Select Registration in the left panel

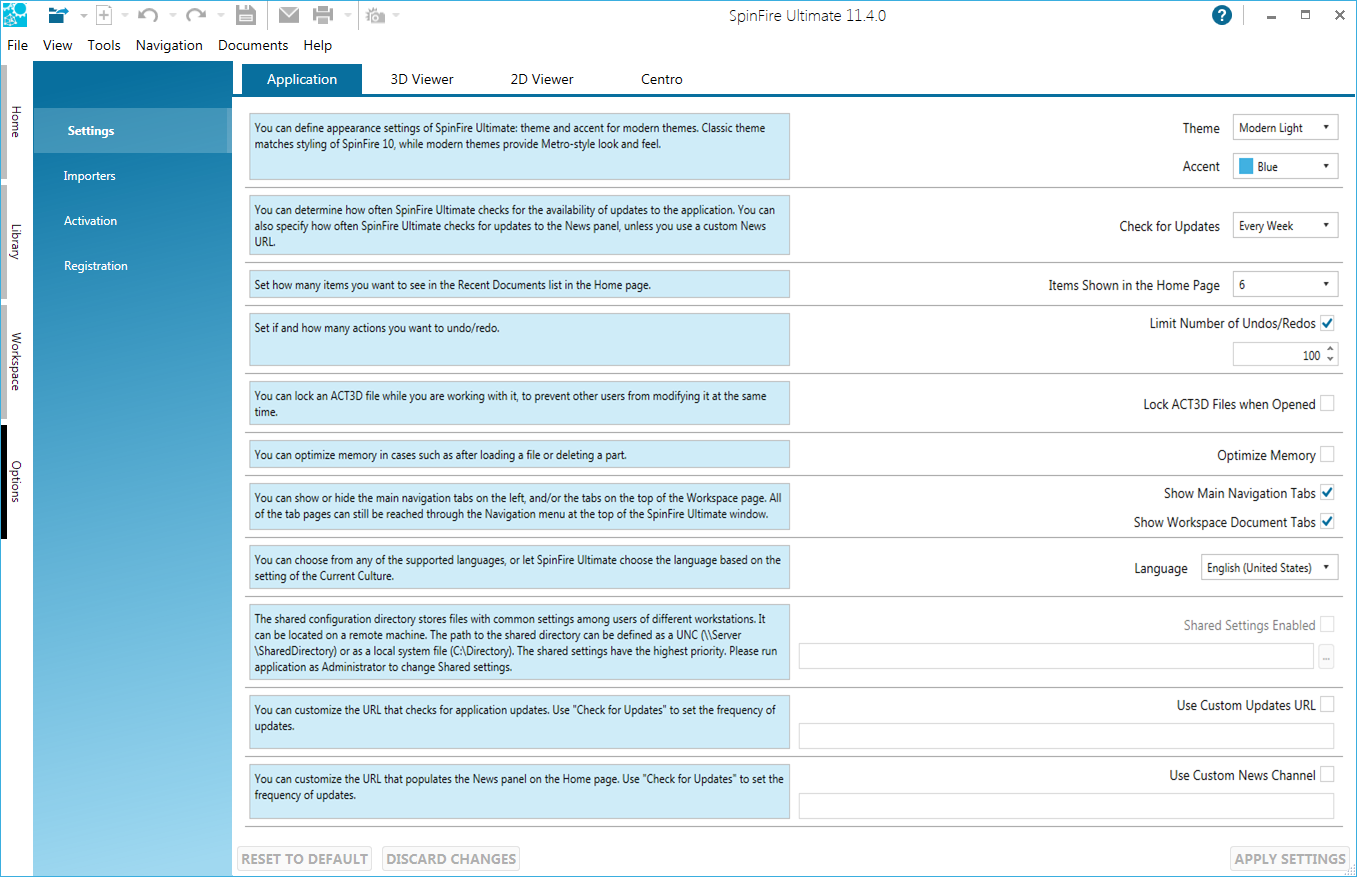tap(131, 266)
